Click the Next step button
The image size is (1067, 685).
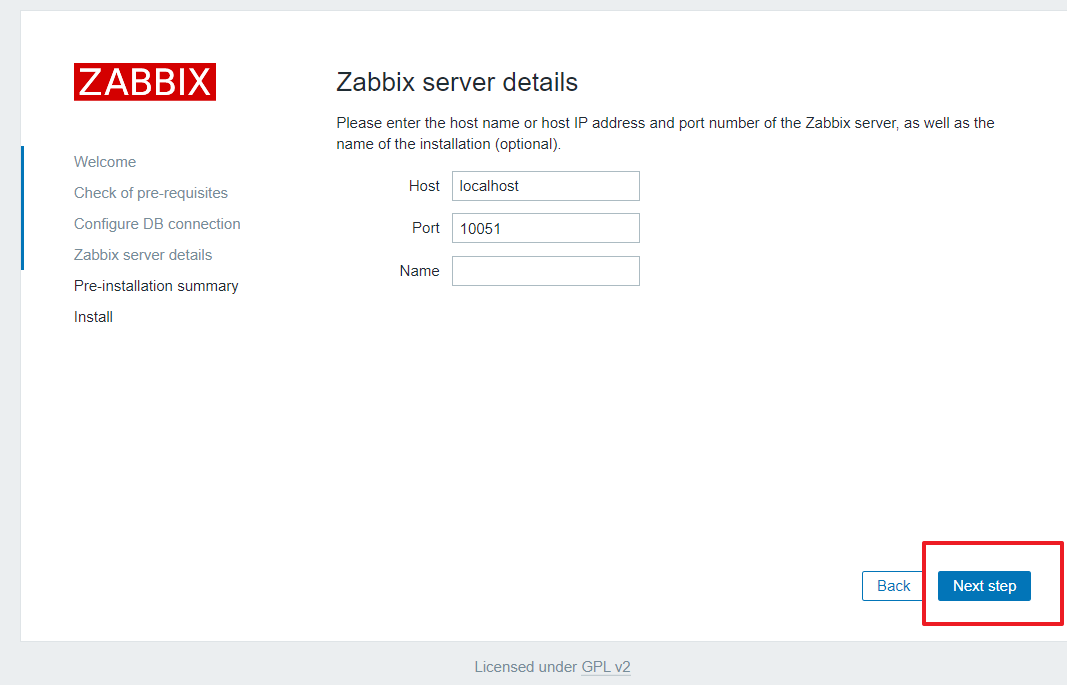point(984,586)
